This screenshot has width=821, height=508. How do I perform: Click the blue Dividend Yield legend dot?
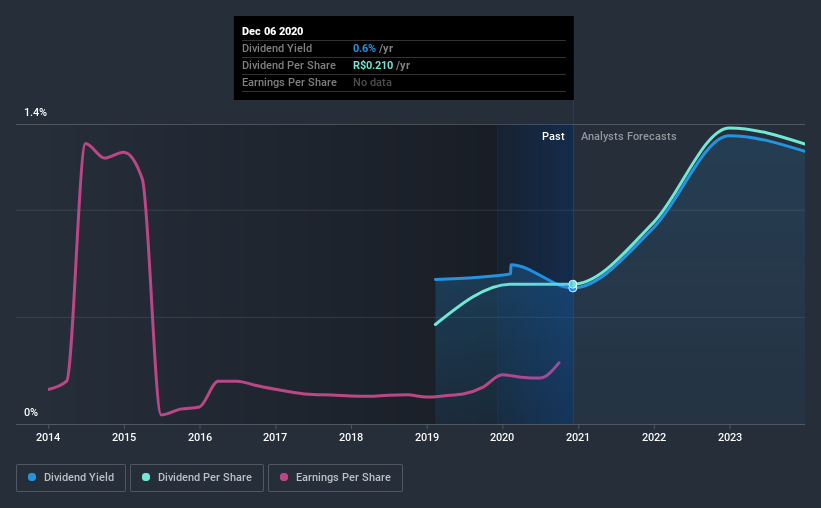click(32, 477)
